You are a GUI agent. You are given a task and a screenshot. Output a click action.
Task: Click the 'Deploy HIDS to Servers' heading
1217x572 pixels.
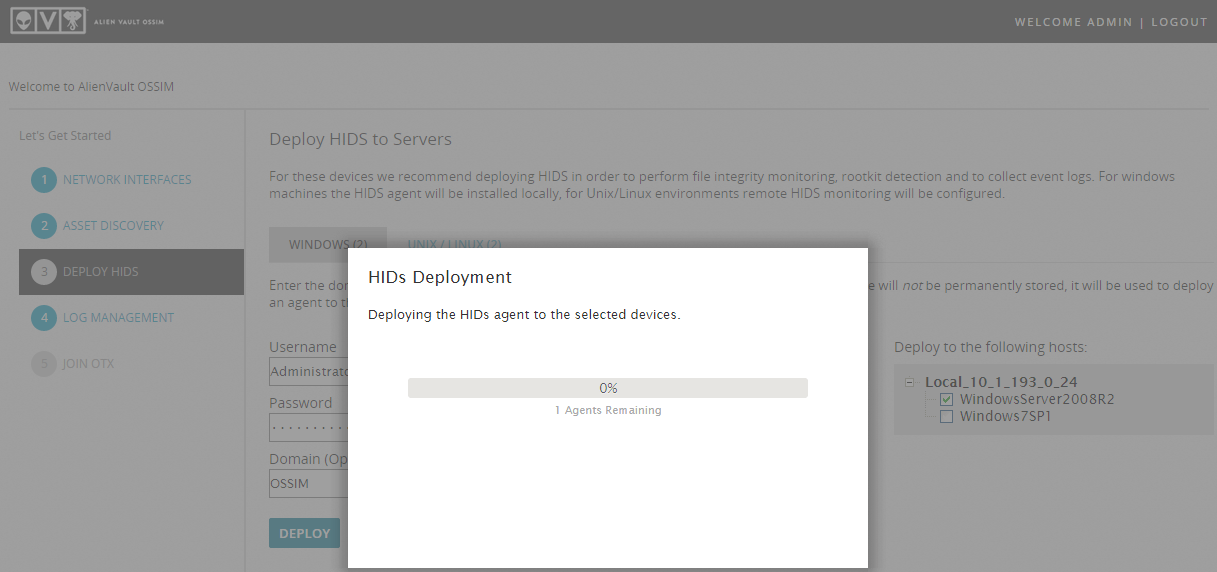coord(361,139)
